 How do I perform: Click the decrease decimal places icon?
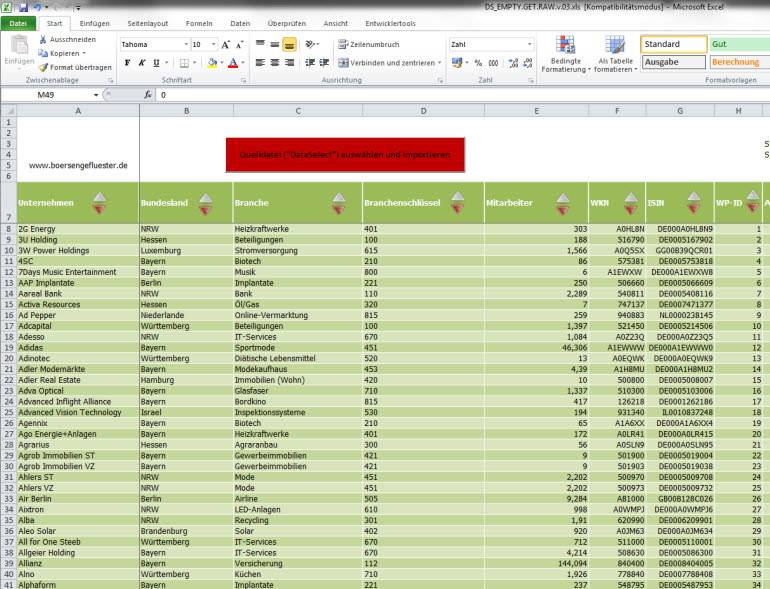click(528, 63)
